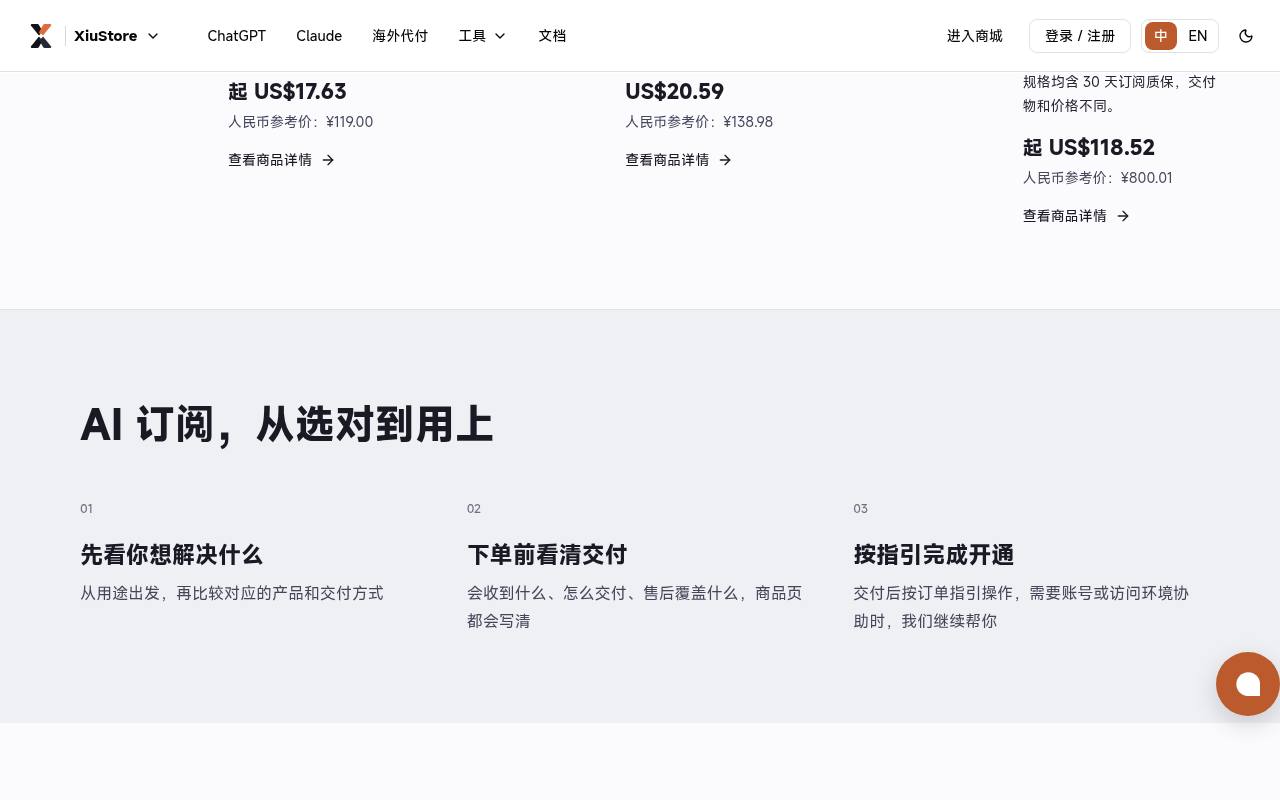1280x800 pixels.
Task: Switch language to 中
Action: pyautogui.click(x=1161, y=36)
